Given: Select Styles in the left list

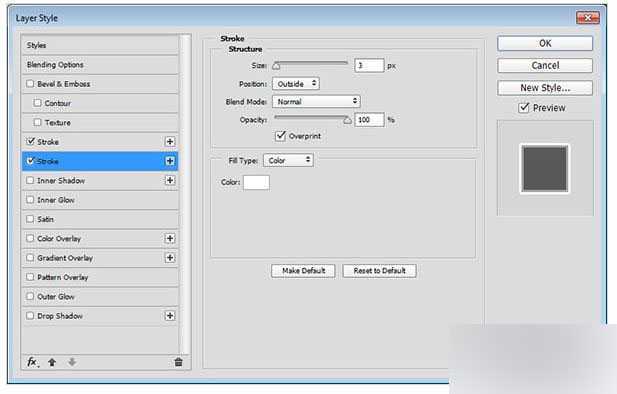Looking at the screenshot, I should (x=37, y=45).
